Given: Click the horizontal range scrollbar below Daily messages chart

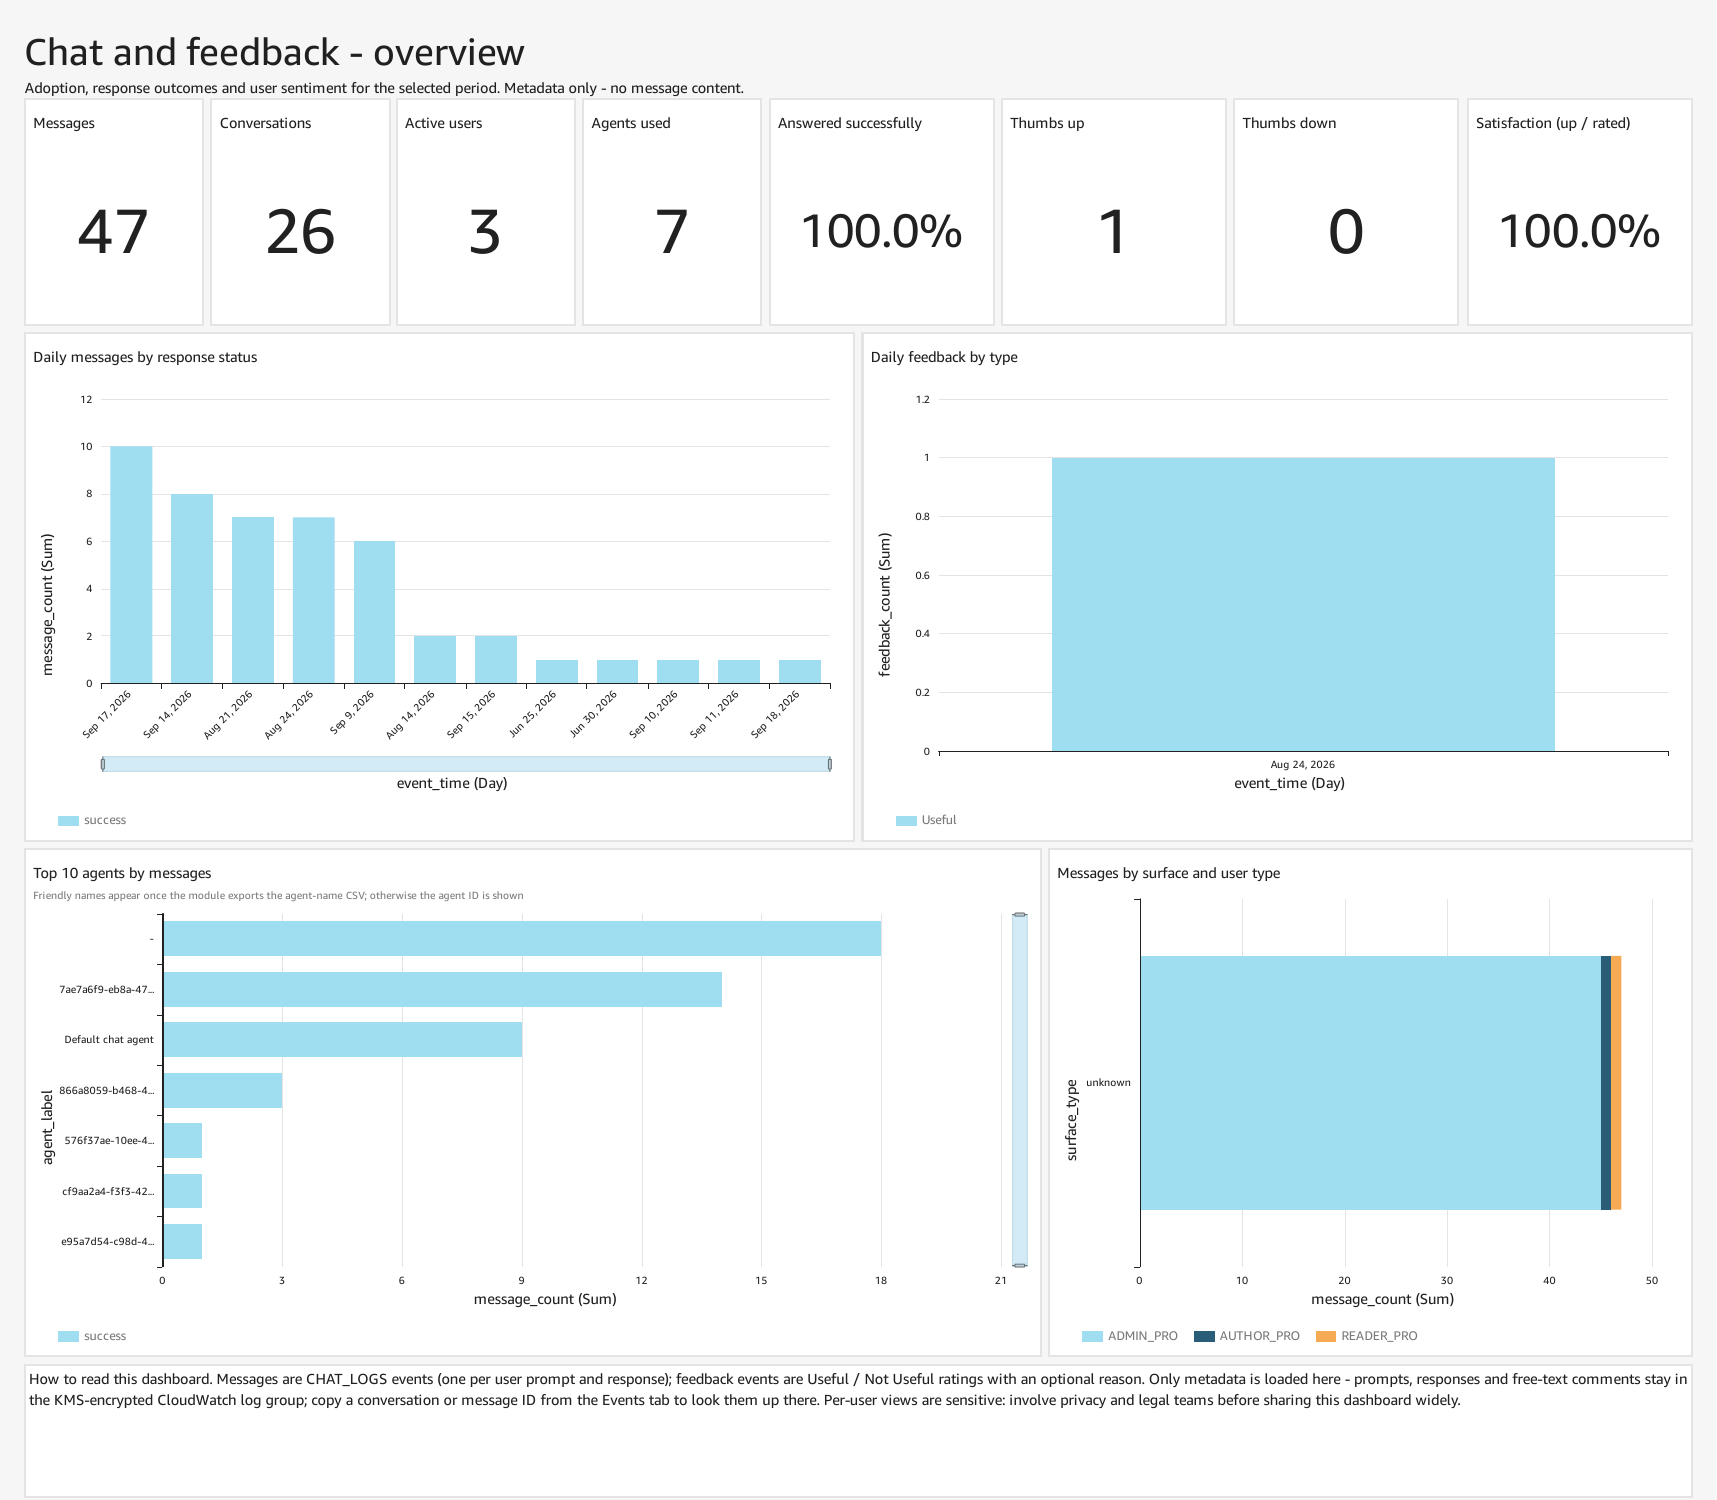Looking at the screenshot, I should tap(466, 764).
